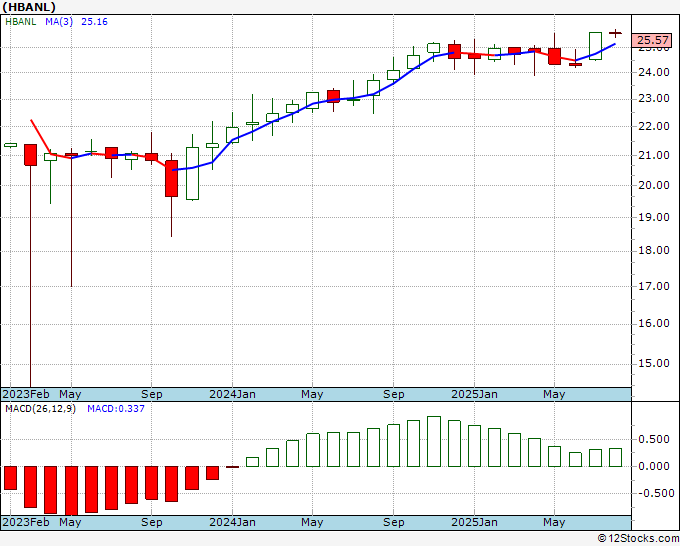
Task: Click the 22.00 price axis label
Action: click(x=654, y=127)
